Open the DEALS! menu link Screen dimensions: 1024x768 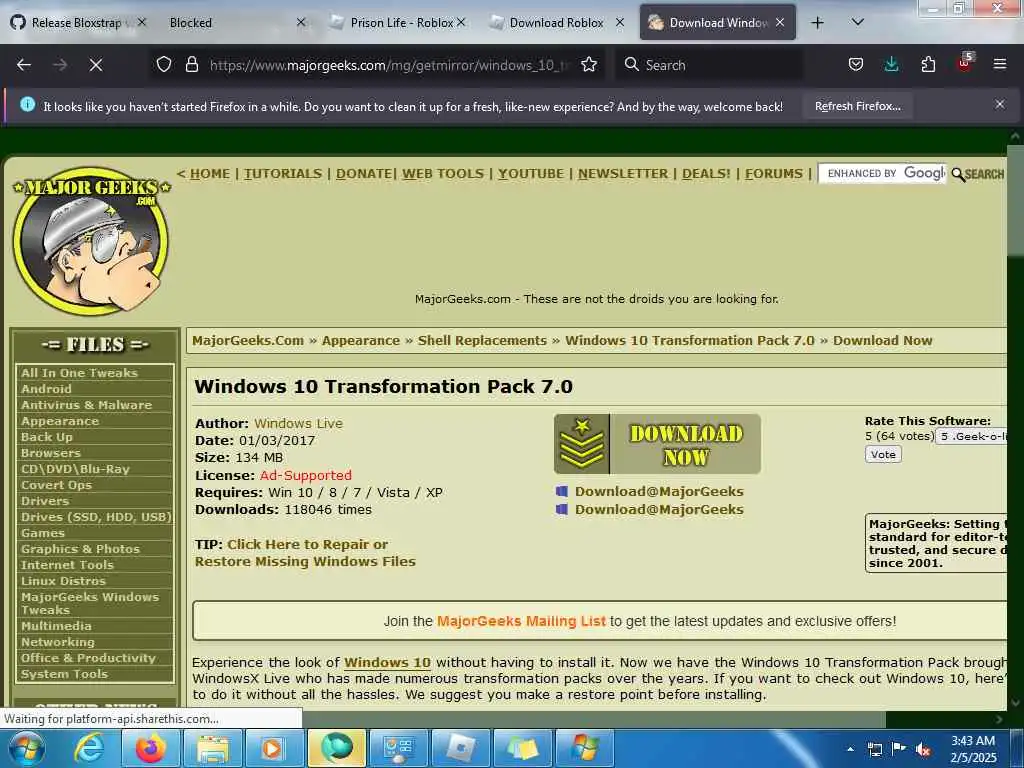706,174
